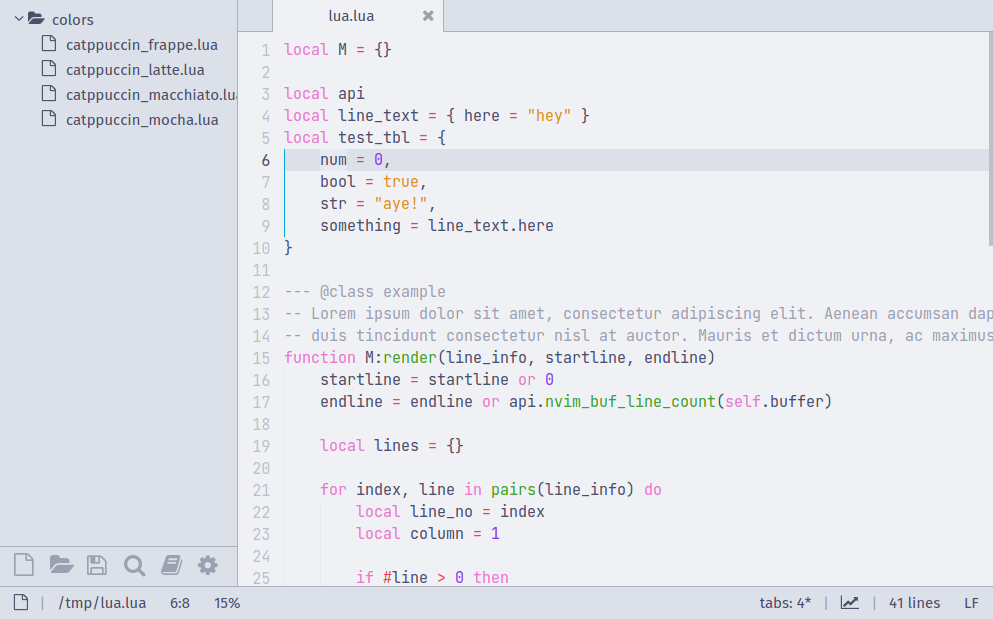The width and height of the screenshot is (993, 619).
Task: Open the search magnifier icon
Action: [134, 565]
